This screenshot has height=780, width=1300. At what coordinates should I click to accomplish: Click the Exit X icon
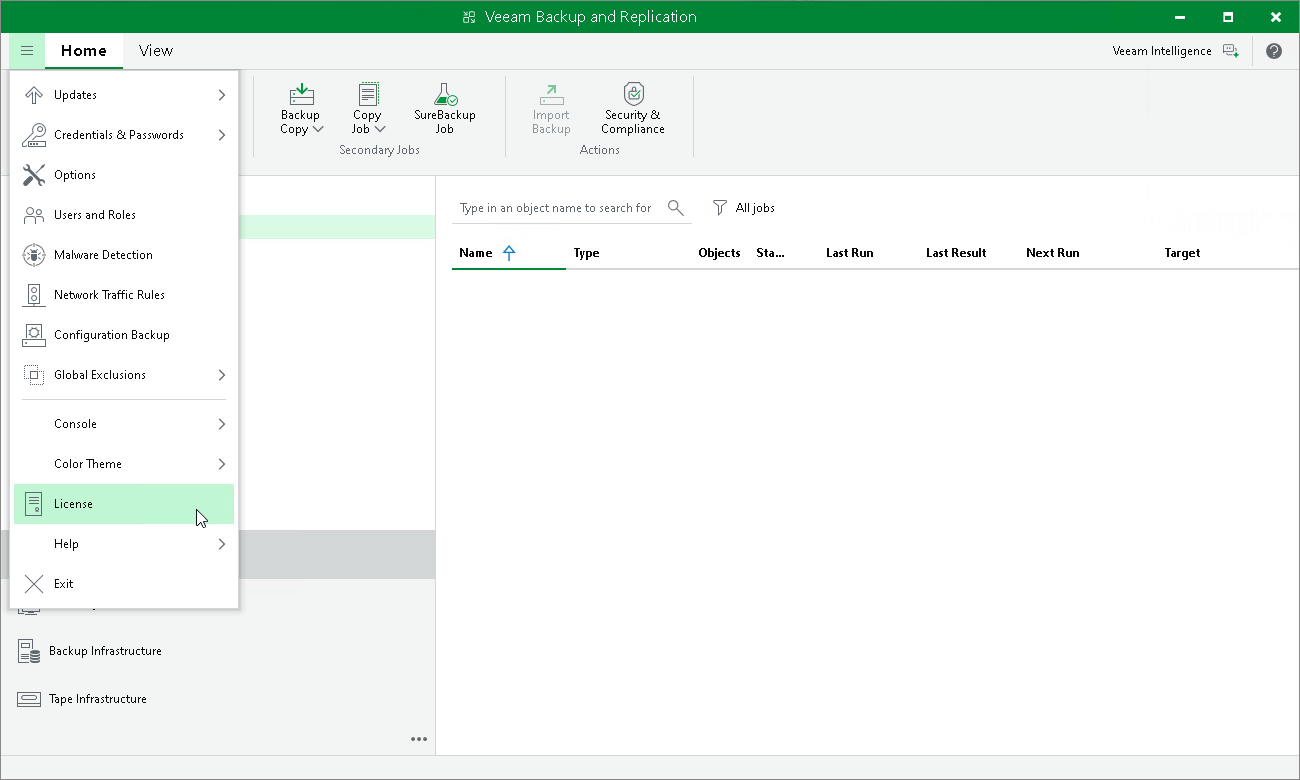click(34, 584)
